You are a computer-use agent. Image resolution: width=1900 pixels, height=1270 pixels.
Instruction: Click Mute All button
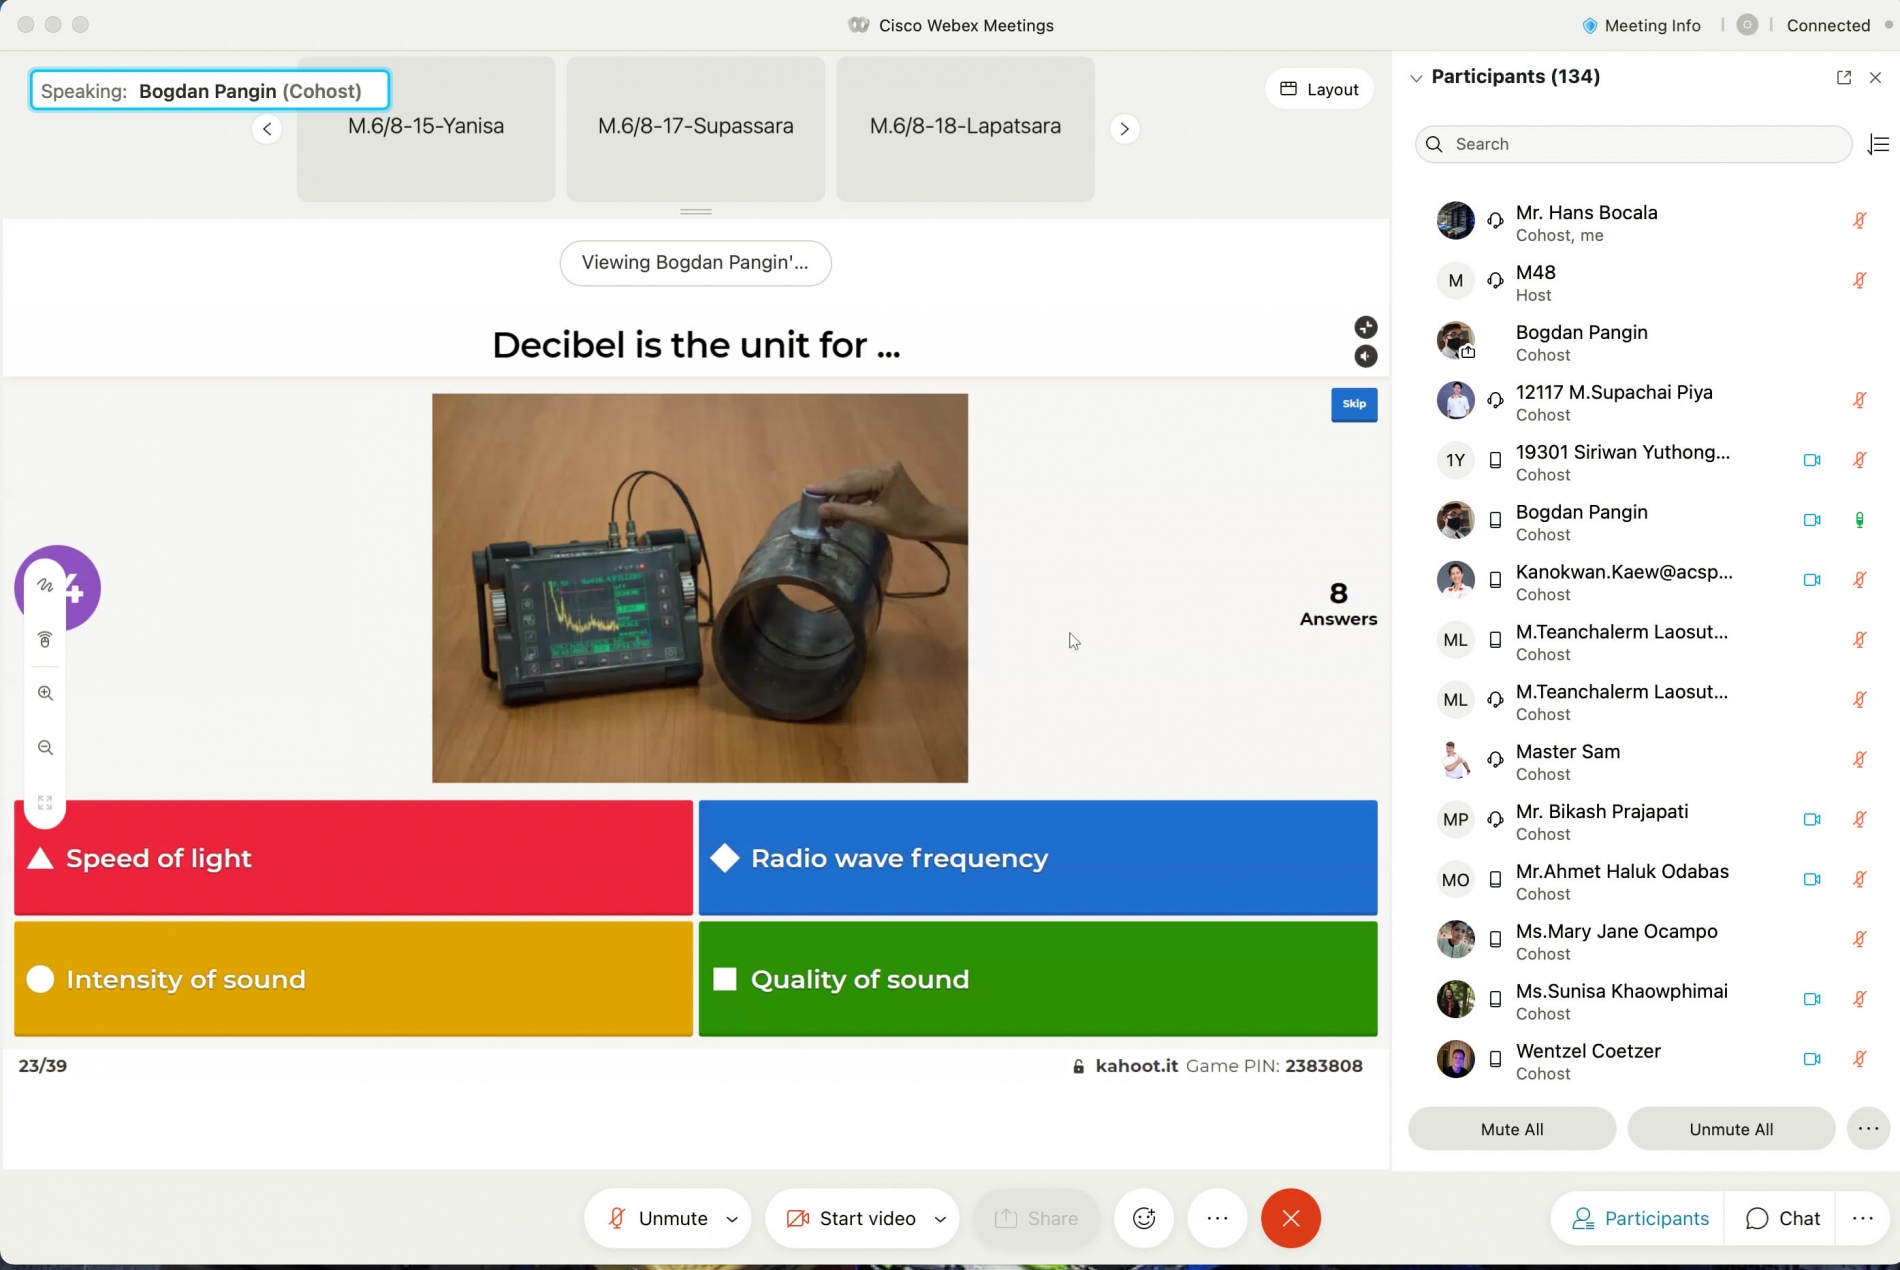(1511, 1129)
